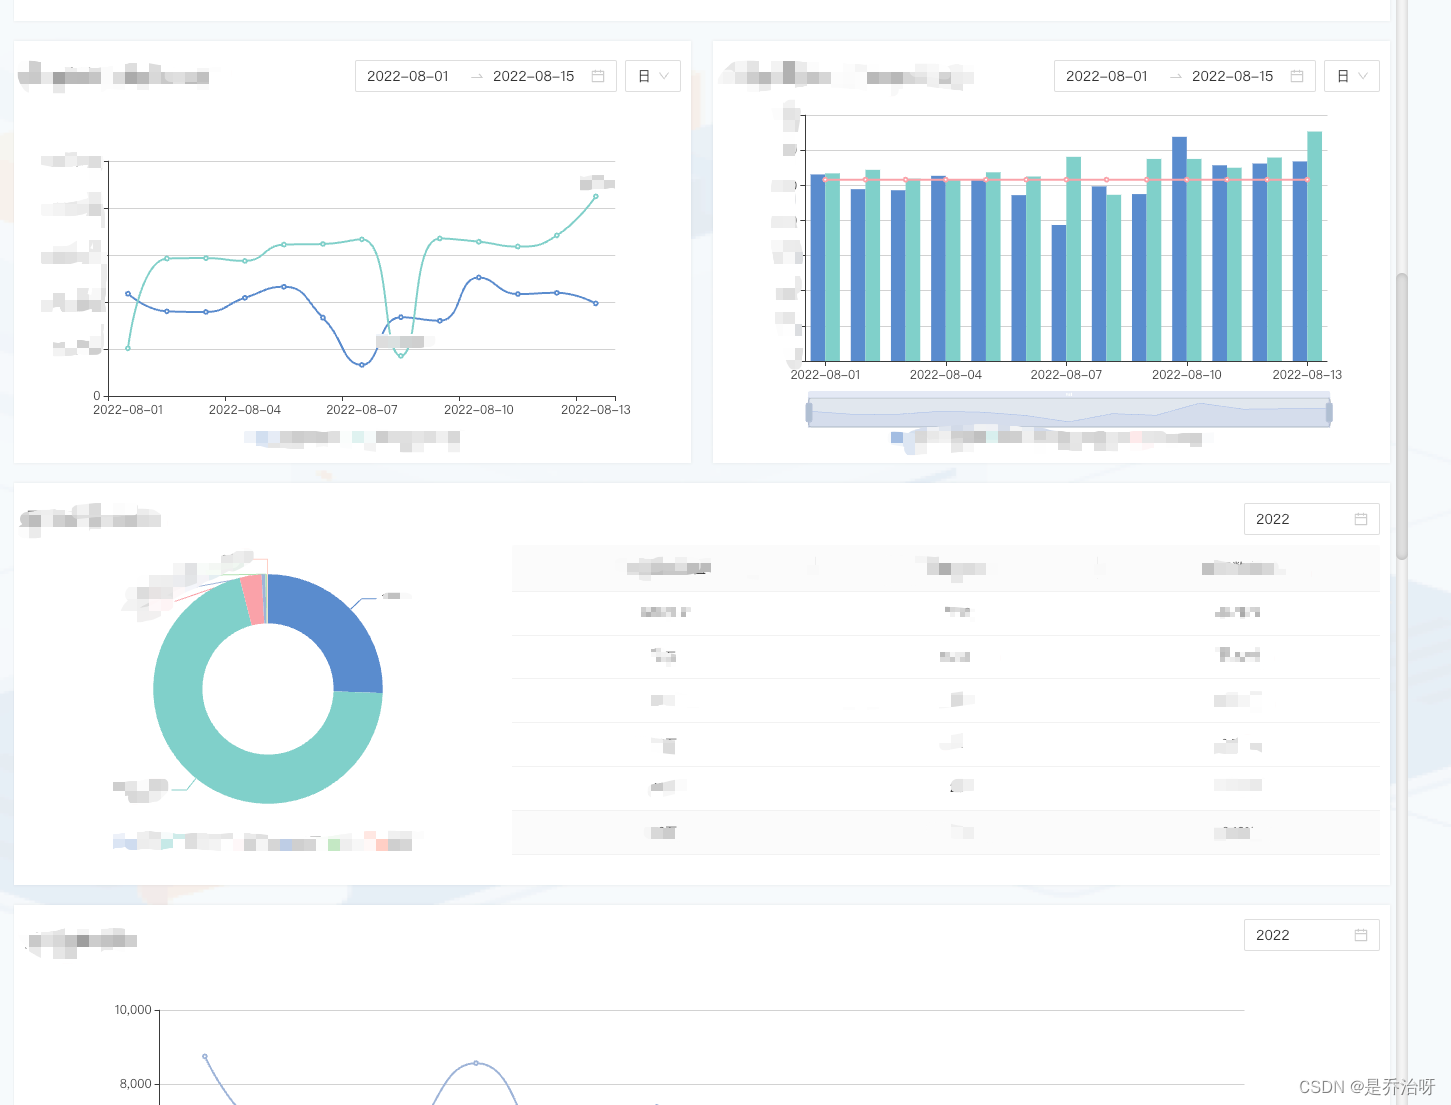Click the shortest blue bar at 2022-08-07

(x=1059, y=293)
